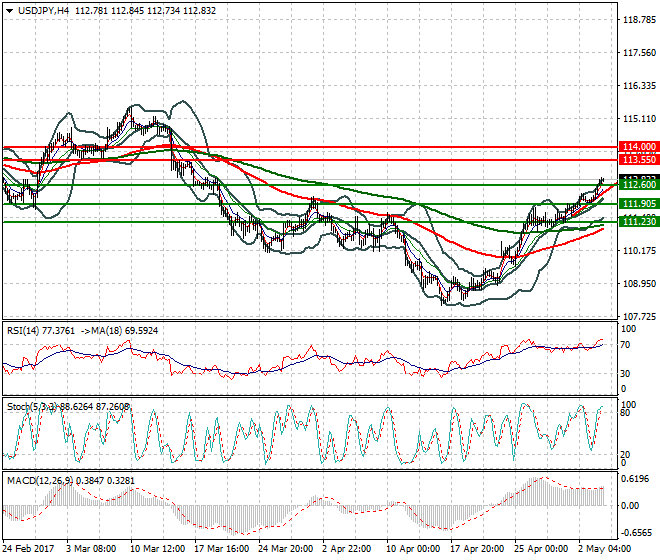Click the 113.550 red price level label
Screen dimensions: 660x560
[639, 160]
